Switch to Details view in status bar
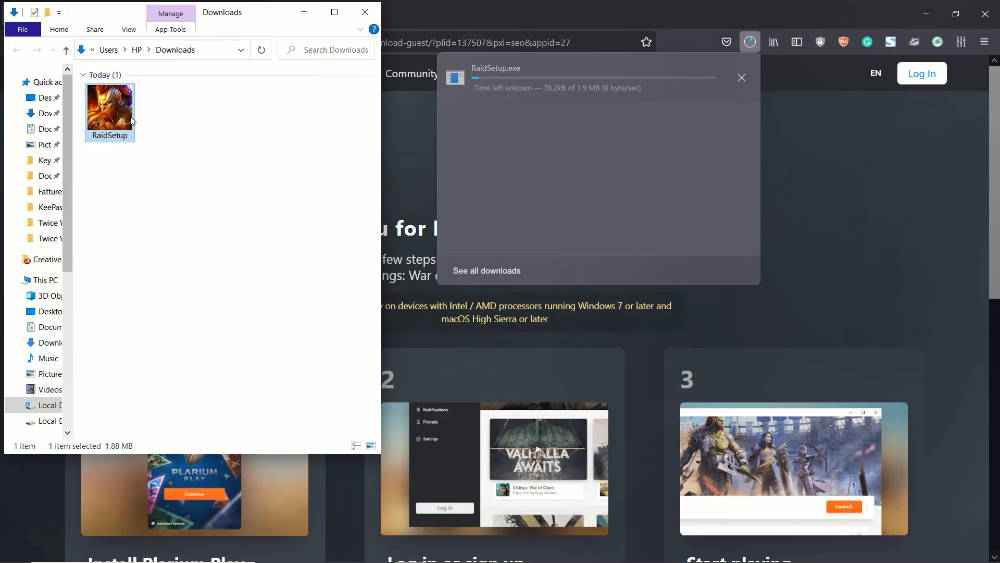This screenshot has height=563, width=1000. click(x=356, y=446)
